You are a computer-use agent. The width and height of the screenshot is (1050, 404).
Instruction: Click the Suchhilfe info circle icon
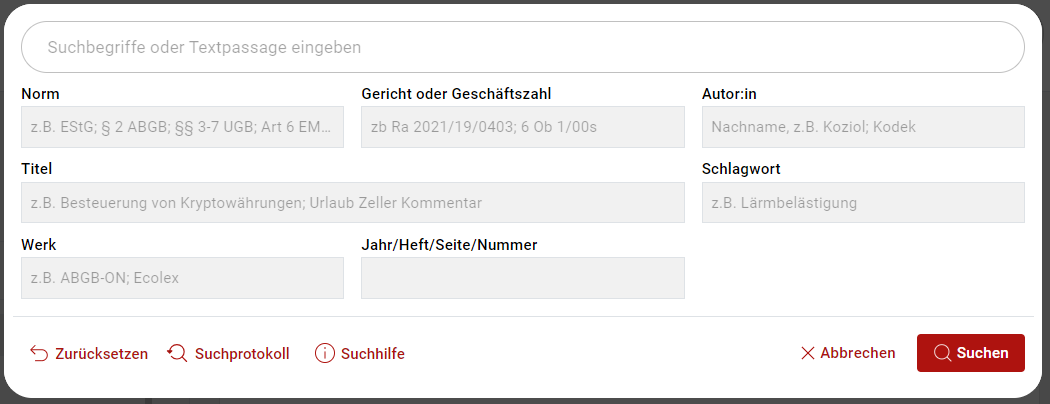324,353
